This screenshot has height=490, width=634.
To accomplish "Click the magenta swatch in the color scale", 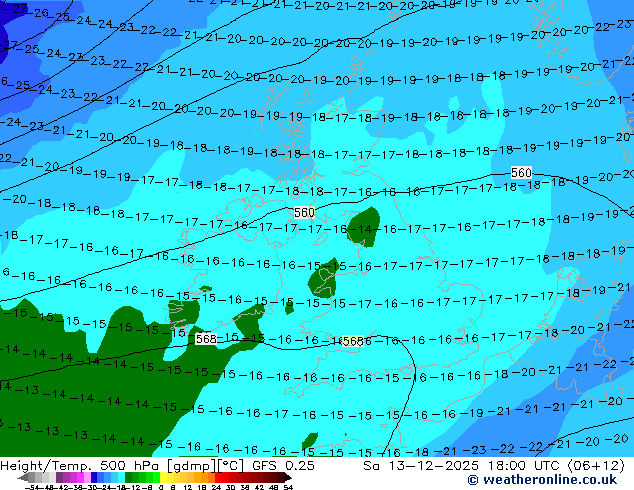I will 80,477.
